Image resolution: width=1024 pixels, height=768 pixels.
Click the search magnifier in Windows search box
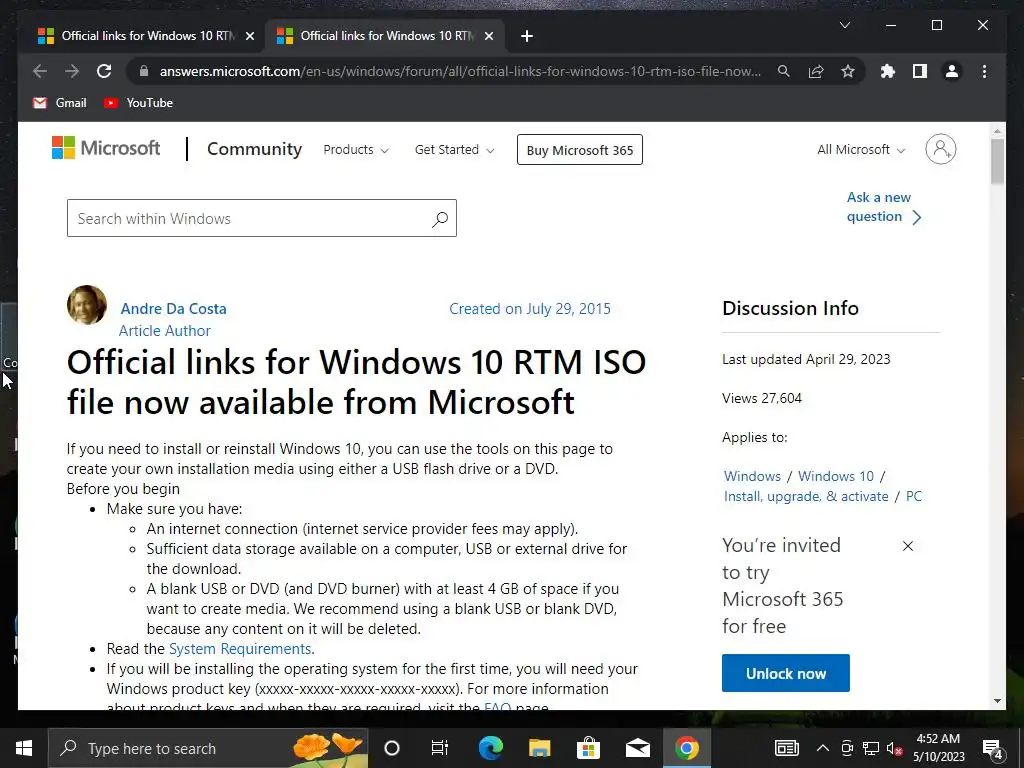click(x=440, y=219)
